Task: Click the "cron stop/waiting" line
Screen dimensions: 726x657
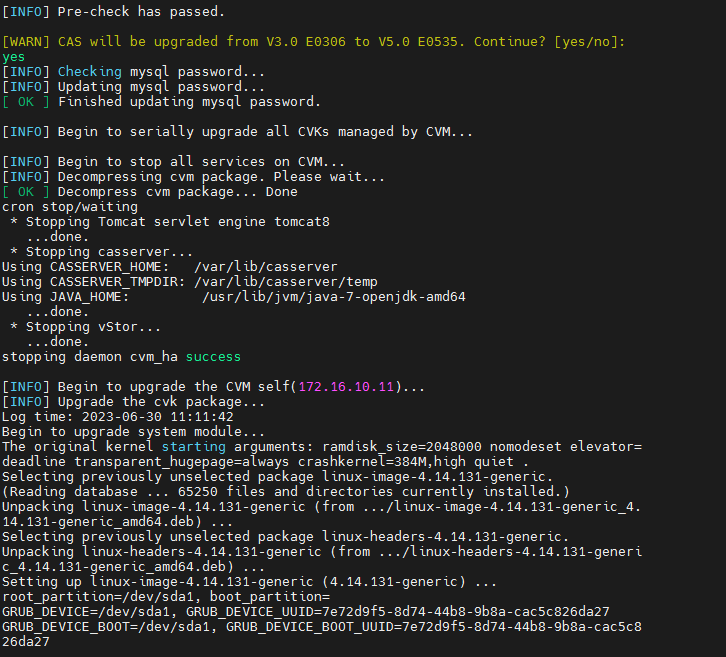Action: [x=70, y=207]
